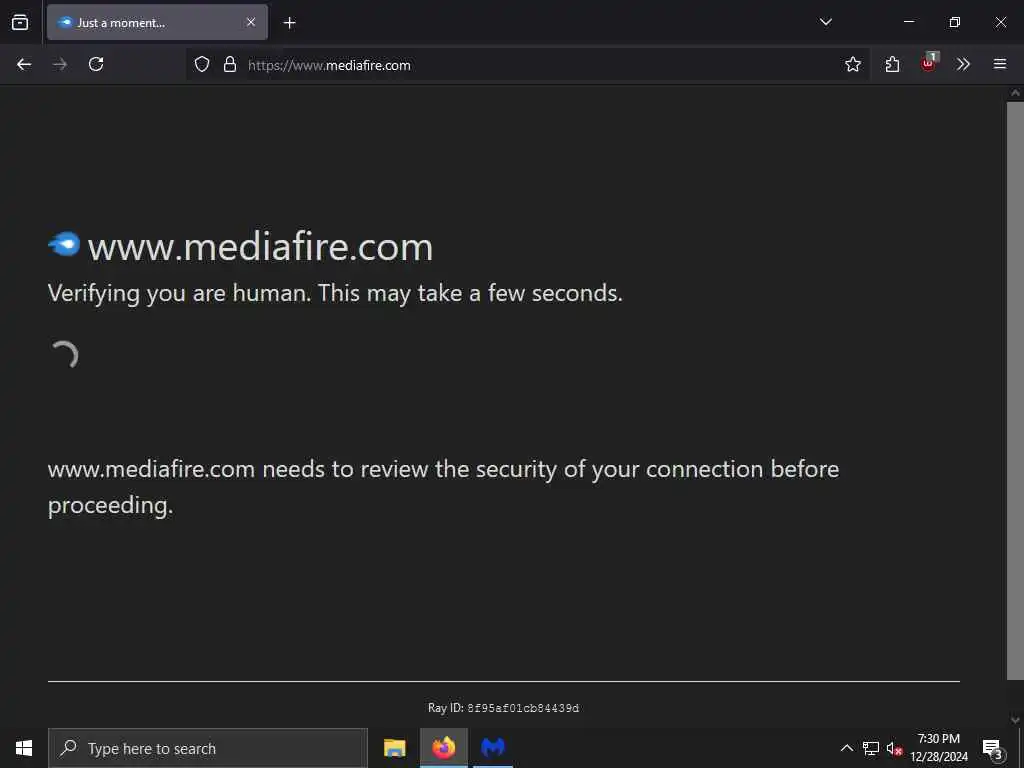1024x768 pixels.
Task: Open the Windows Start menu
Action: (x=24, y=748)
